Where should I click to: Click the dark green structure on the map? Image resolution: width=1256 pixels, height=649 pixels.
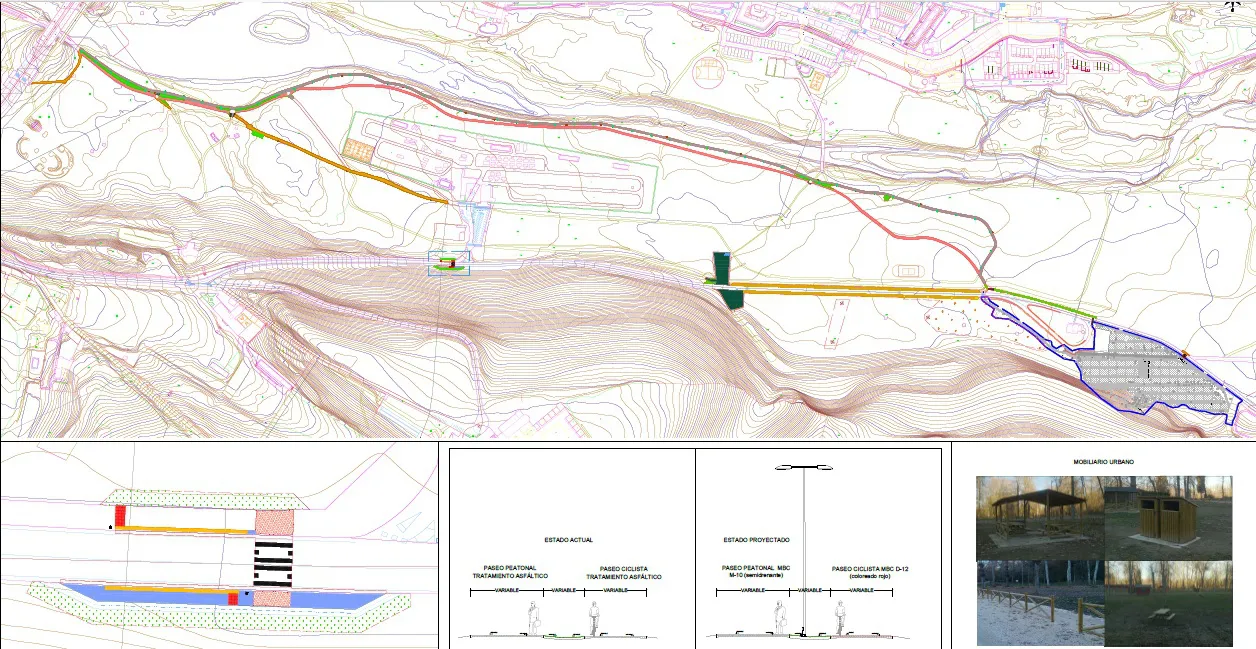point(728,281)
